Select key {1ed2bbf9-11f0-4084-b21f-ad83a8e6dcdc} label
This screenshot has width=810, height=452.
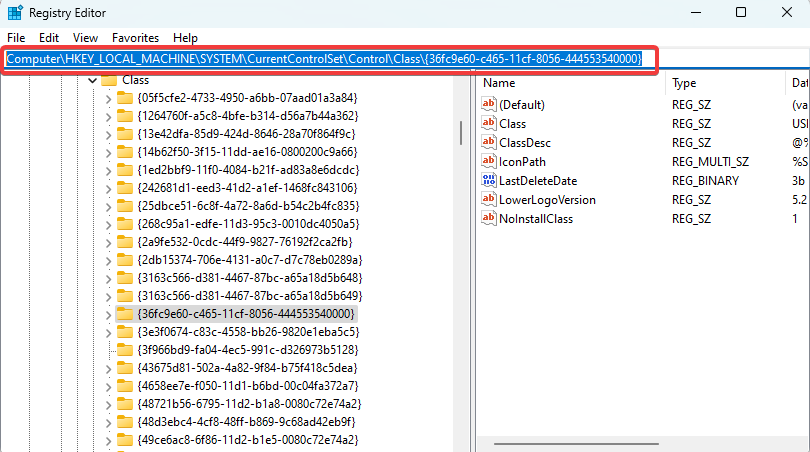pyautogui.click(x=248, y=170)
